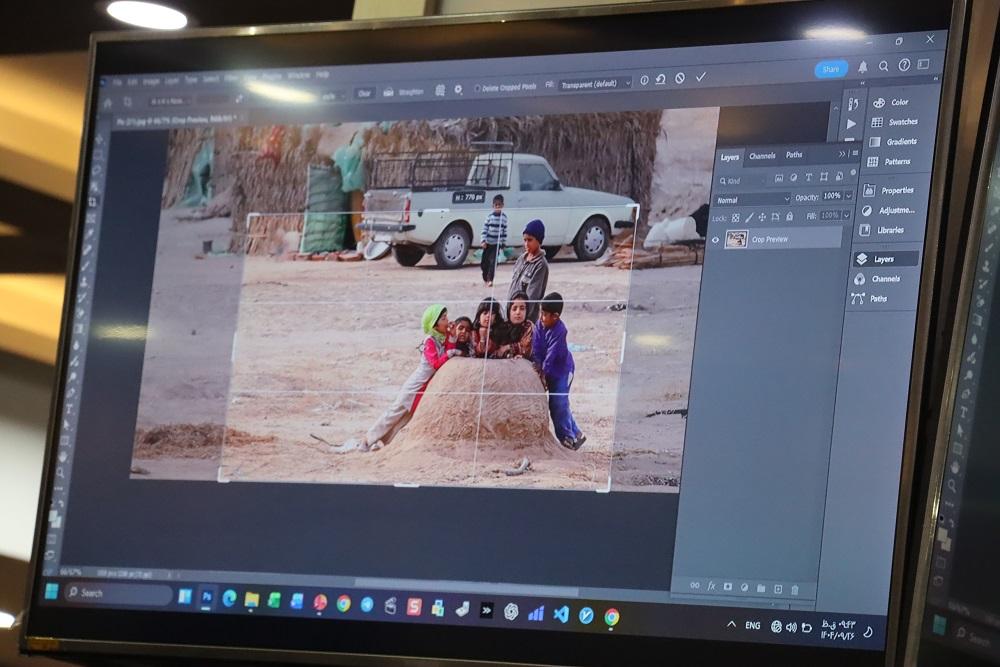The image size is (1000, 667).
Task: Open Photoshop search magnifier icon
Action: (x=884, y=66)
